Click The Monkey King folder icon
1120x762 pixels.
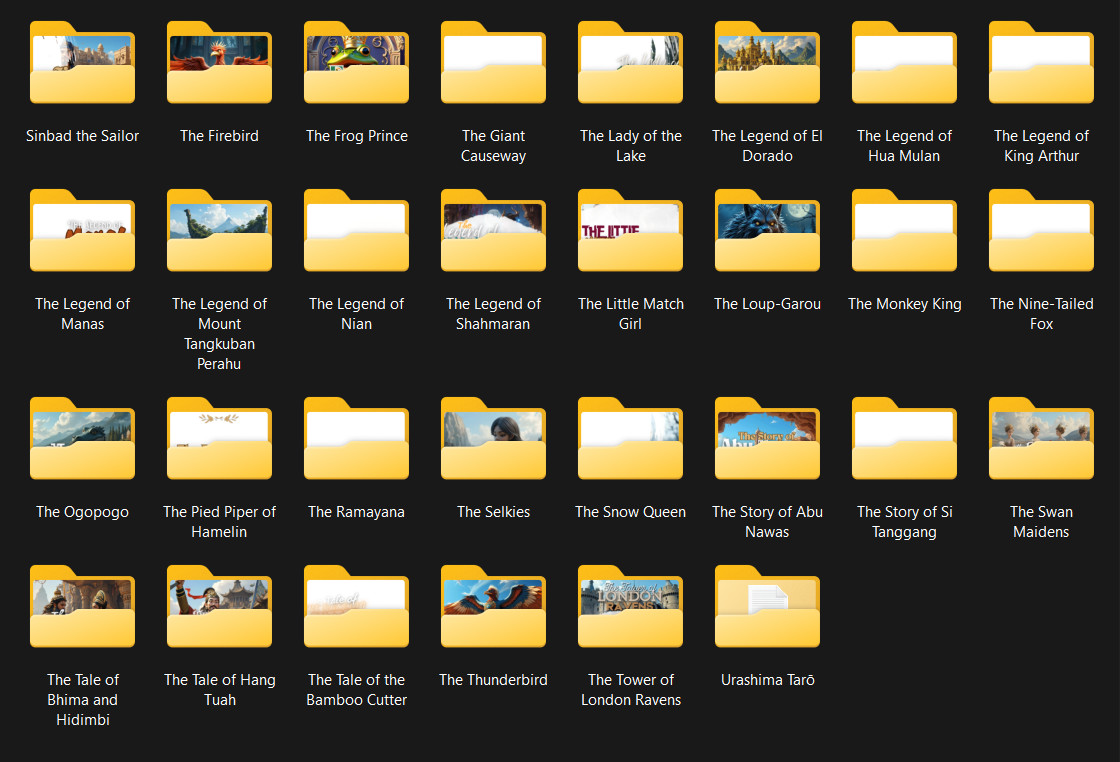(904, 230)
